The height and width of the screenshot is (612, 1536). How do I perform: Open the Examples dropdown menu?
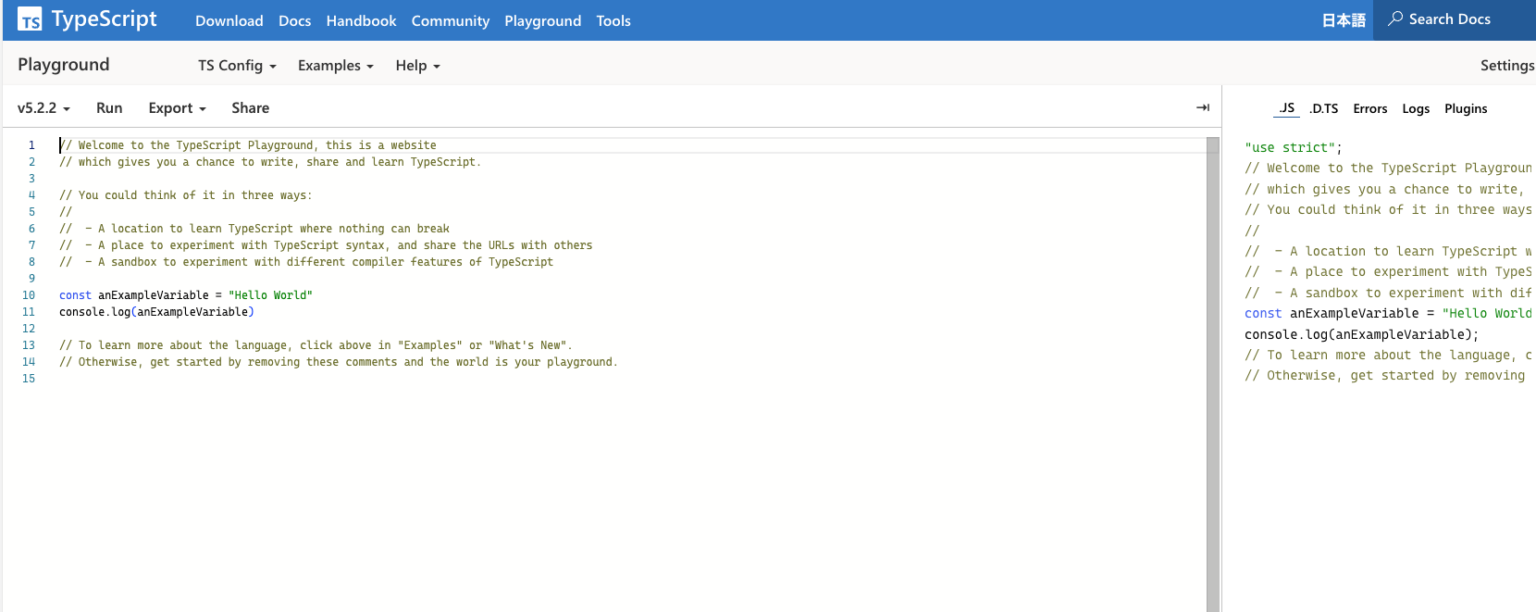[x=335, y=66]
